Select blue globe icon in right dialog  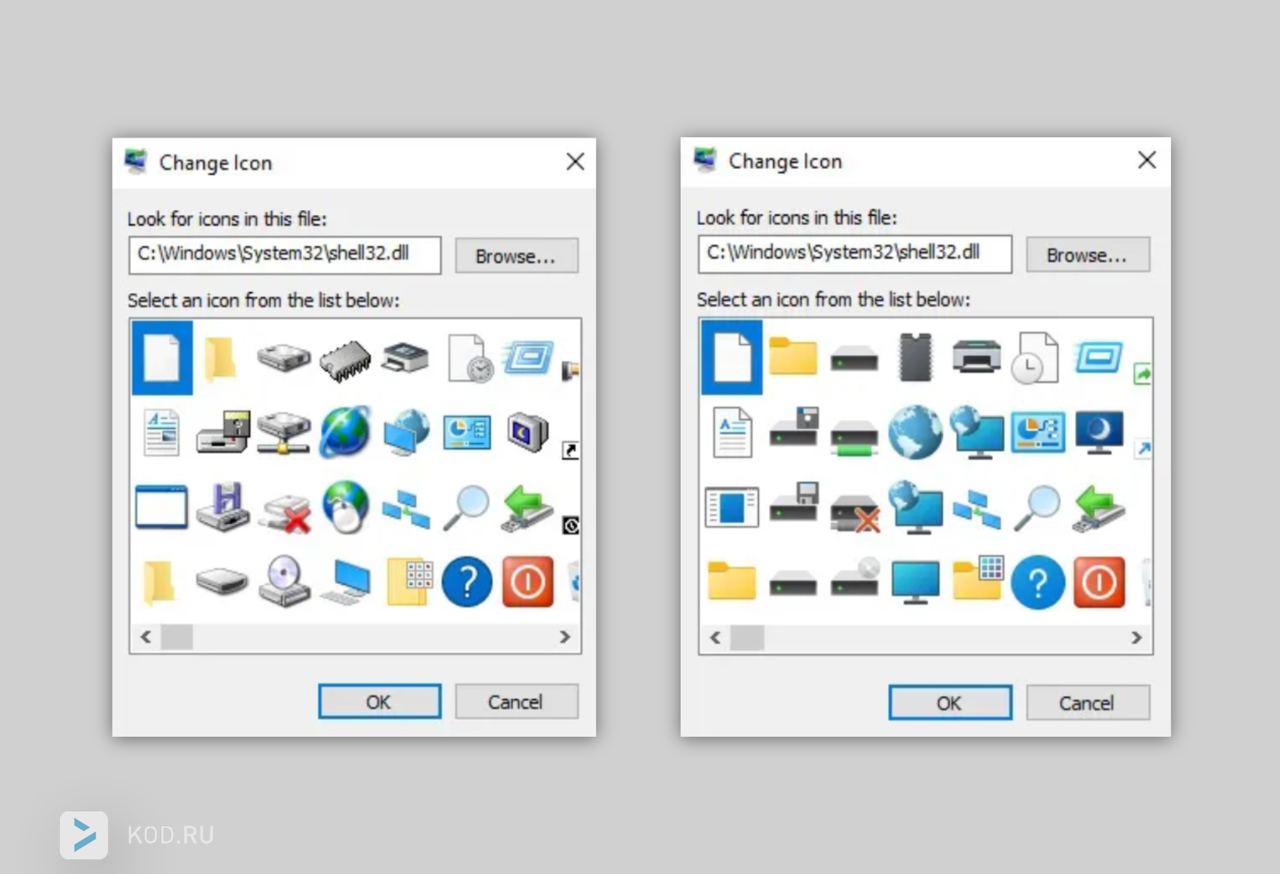pyautogui.click(x=915, y=432)
